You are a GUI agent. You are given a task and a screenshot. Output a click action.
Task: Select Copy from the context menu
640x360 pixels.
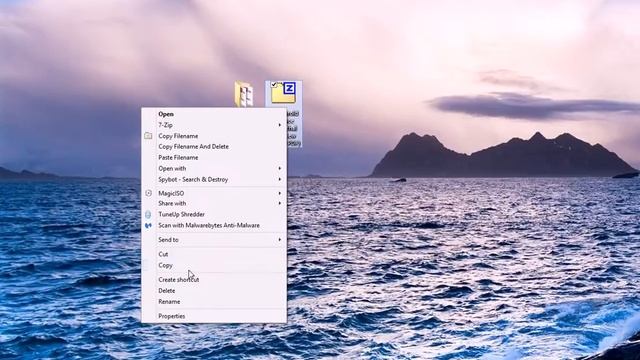click(214, 265)
